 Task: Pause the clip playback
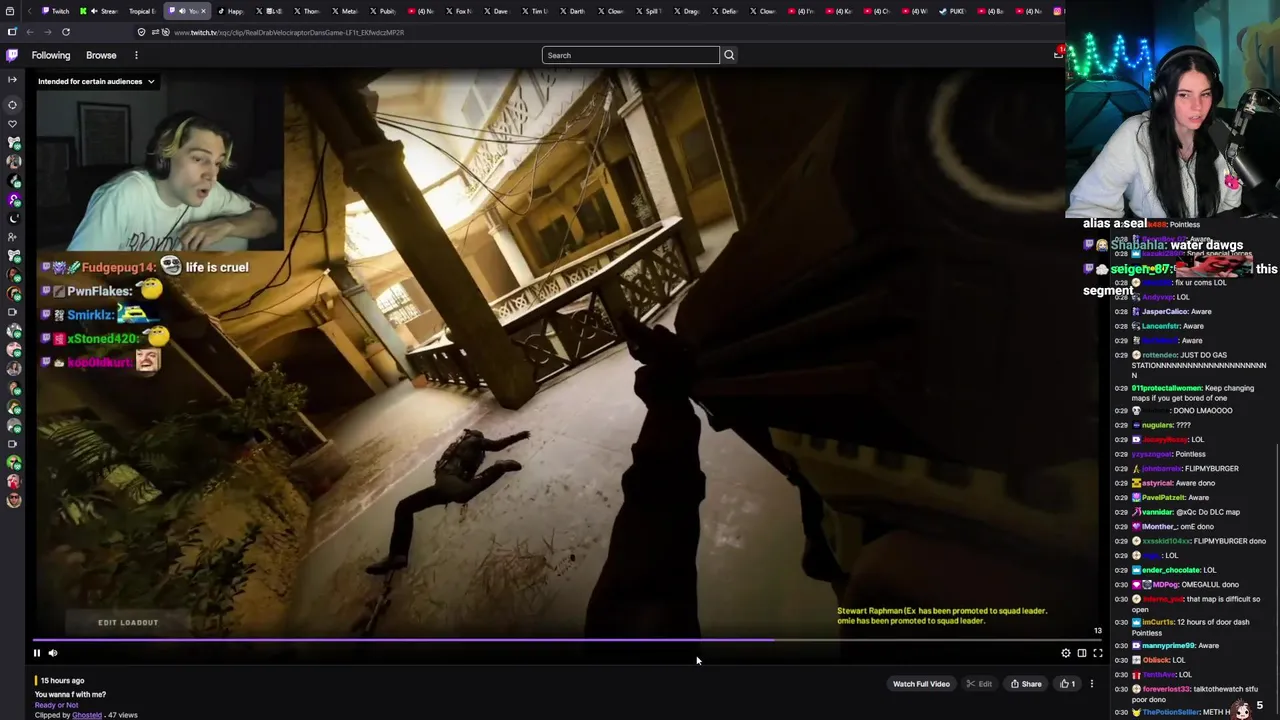pos(37,653)
